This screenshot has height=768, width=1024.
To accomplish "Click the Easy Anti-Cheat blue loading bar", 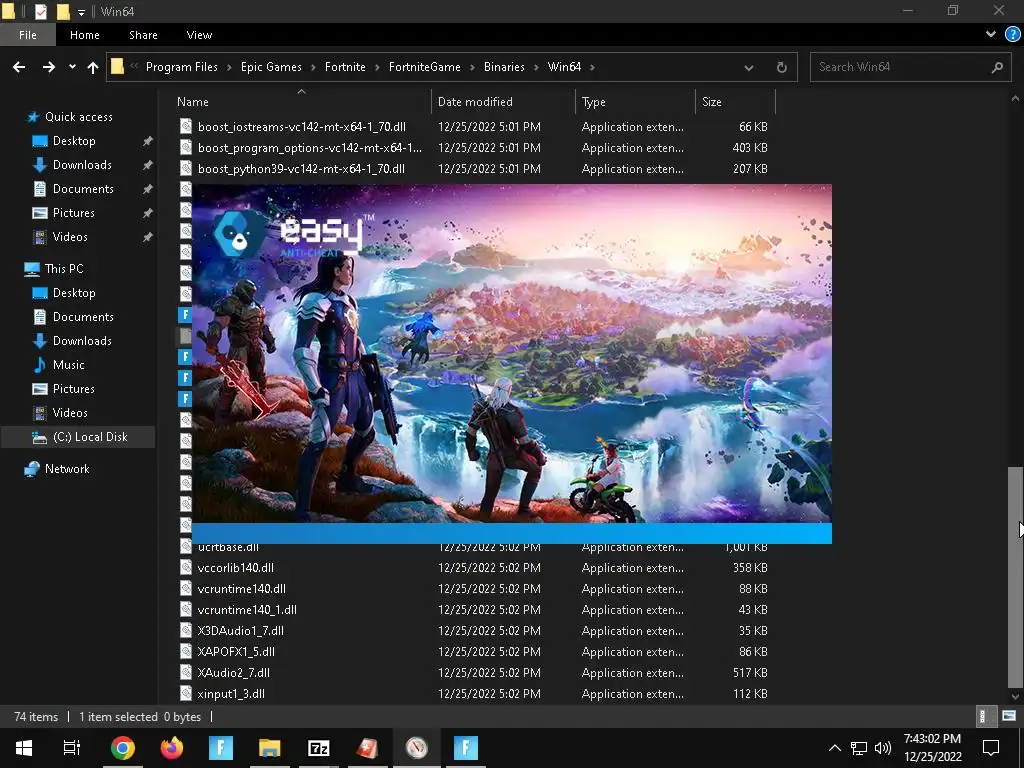I will click(x=511, y=533).
